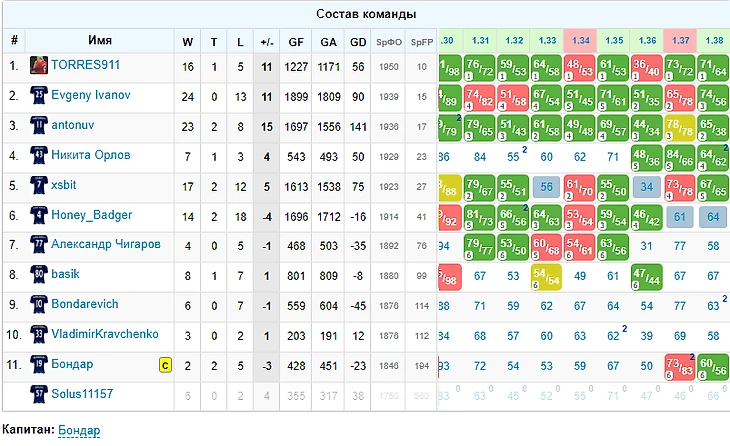Click jersey icon next to antonuv
Viewport: 730px width, 446px height.
pos(40,126)
